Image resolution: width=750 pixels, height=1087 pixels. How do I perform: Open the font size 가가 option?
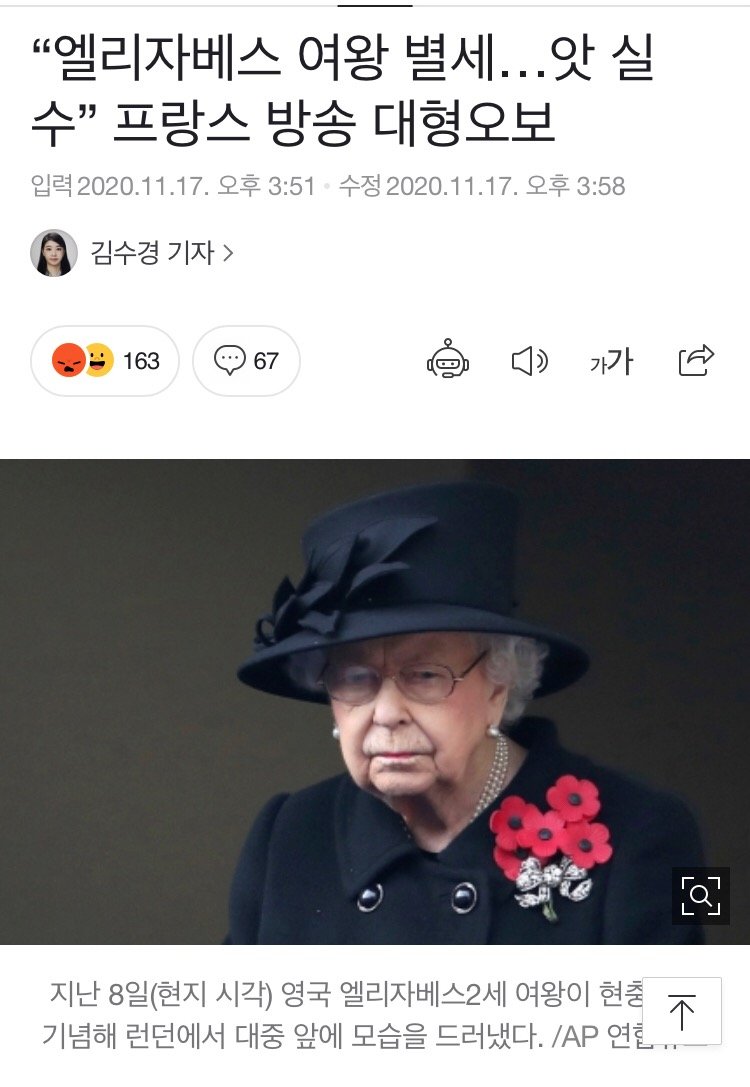pos(611,361)
